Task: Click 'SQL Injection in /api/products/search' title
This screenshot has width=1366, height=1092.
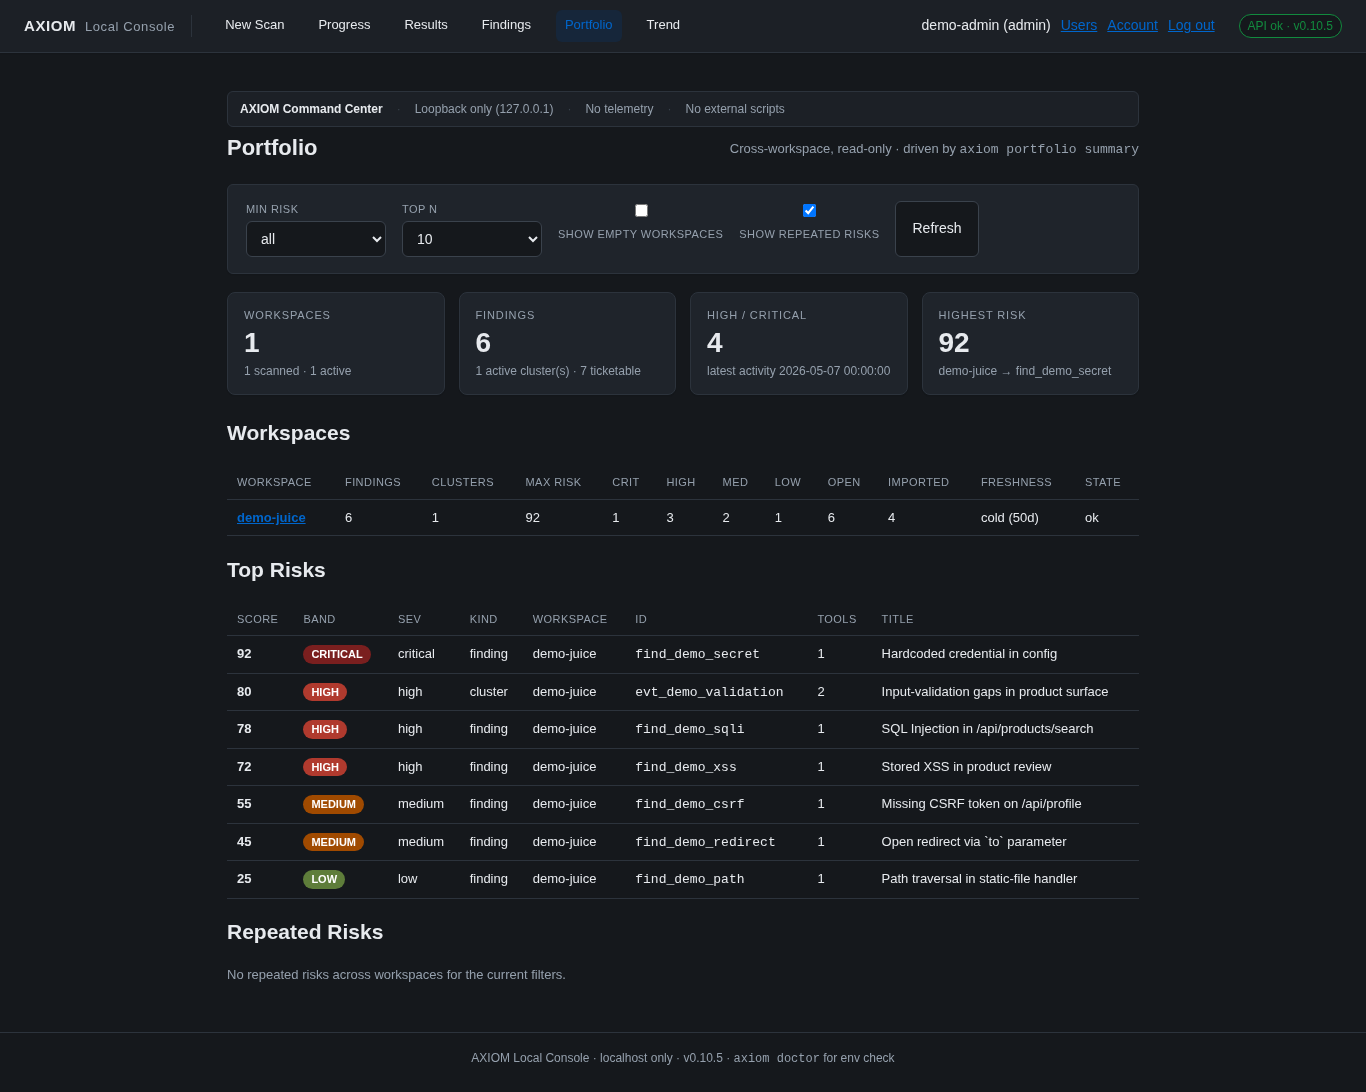Action: click(987, 729)
